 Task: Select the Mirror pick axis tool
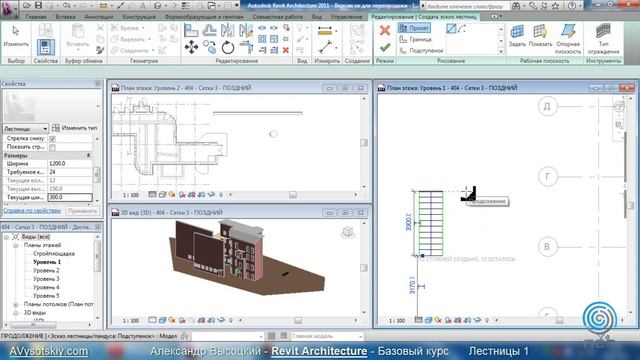[x=227, y=31]
